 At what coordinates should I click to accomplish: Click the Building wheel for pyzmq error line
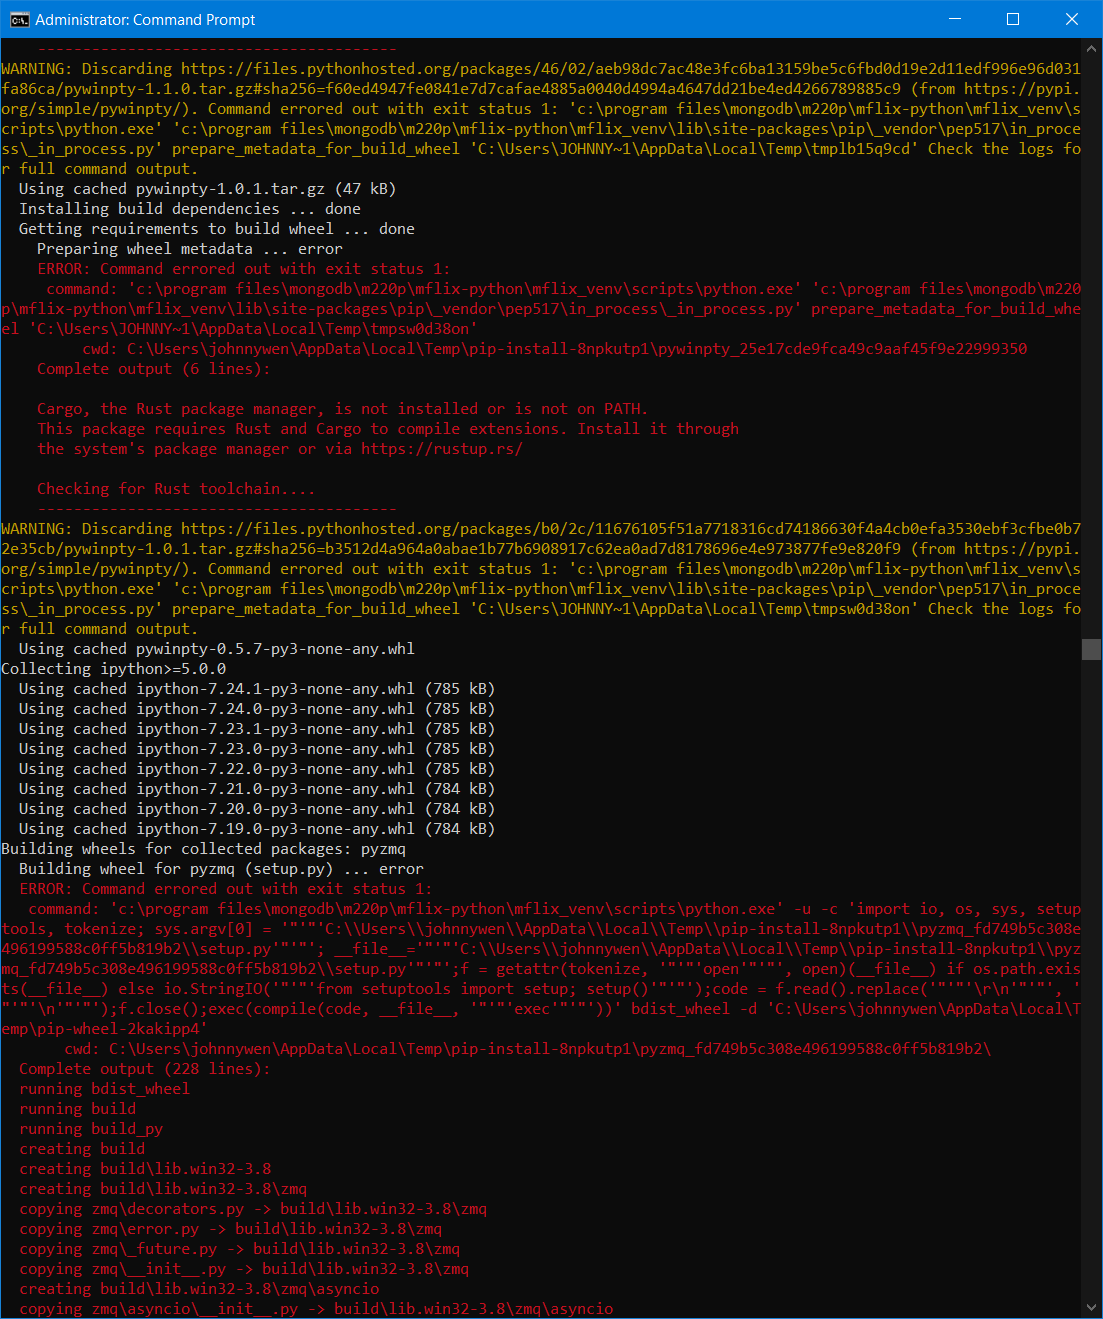[x=220, y=868]
